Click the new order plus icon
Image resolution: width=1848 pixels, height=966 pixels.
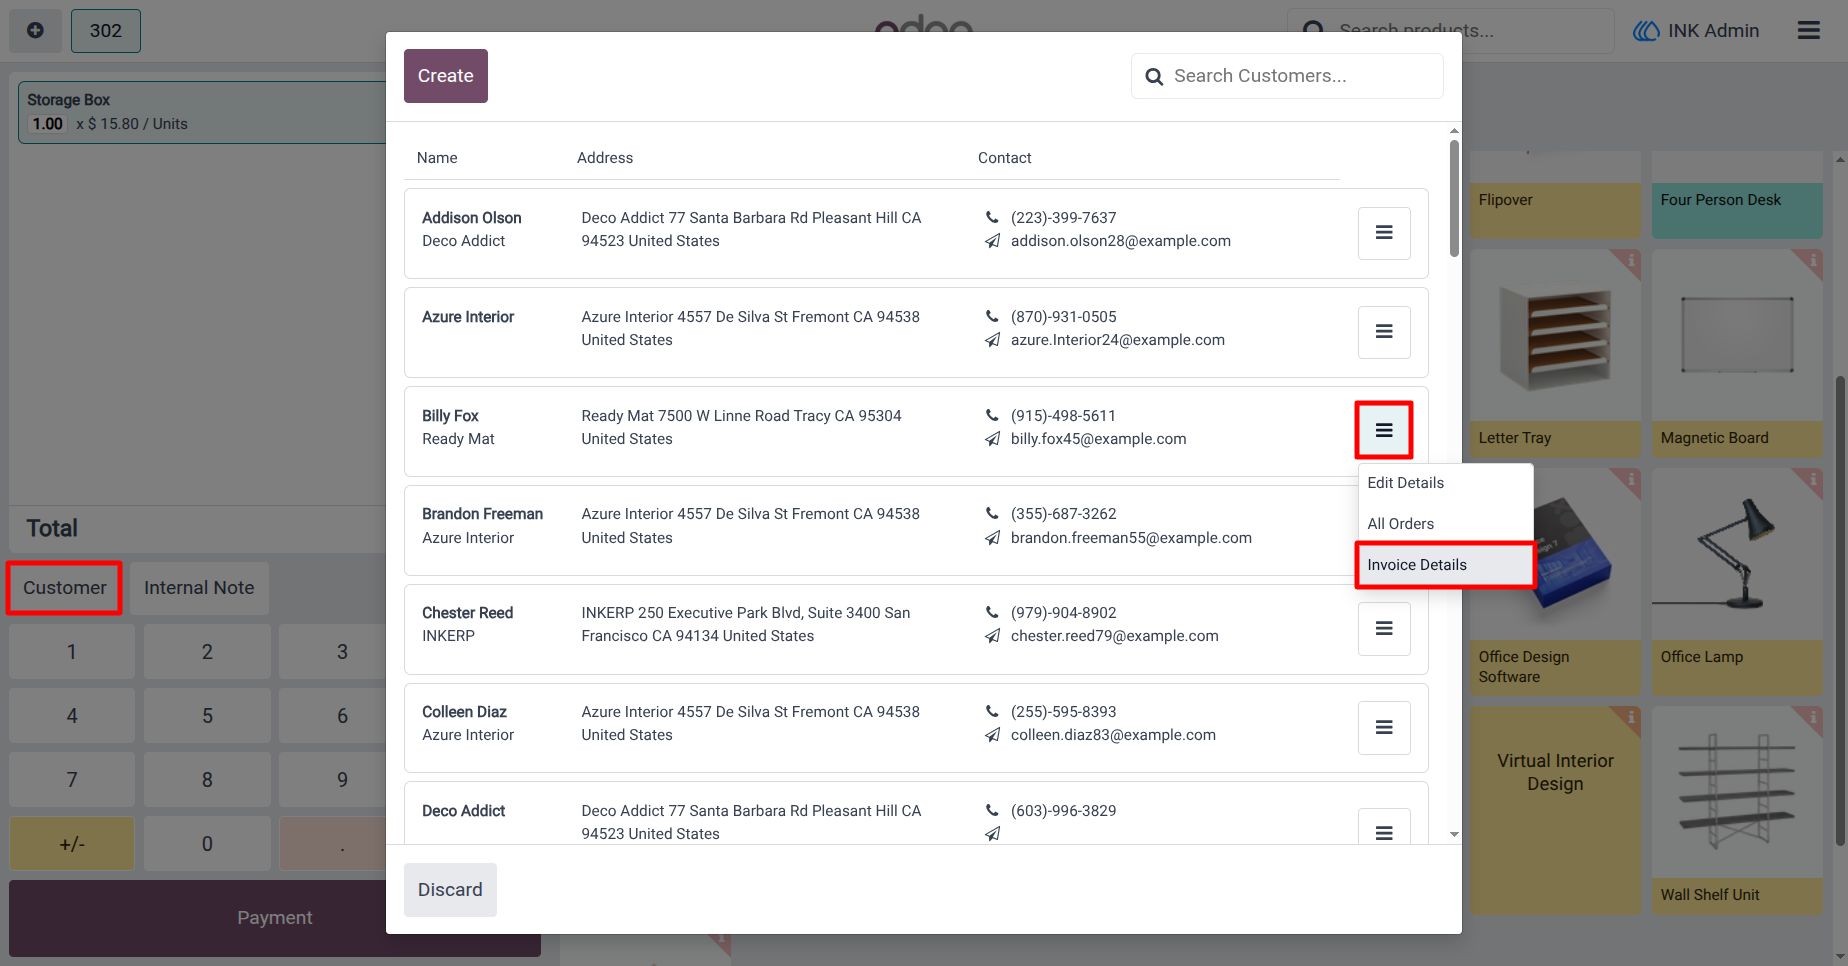35,30
